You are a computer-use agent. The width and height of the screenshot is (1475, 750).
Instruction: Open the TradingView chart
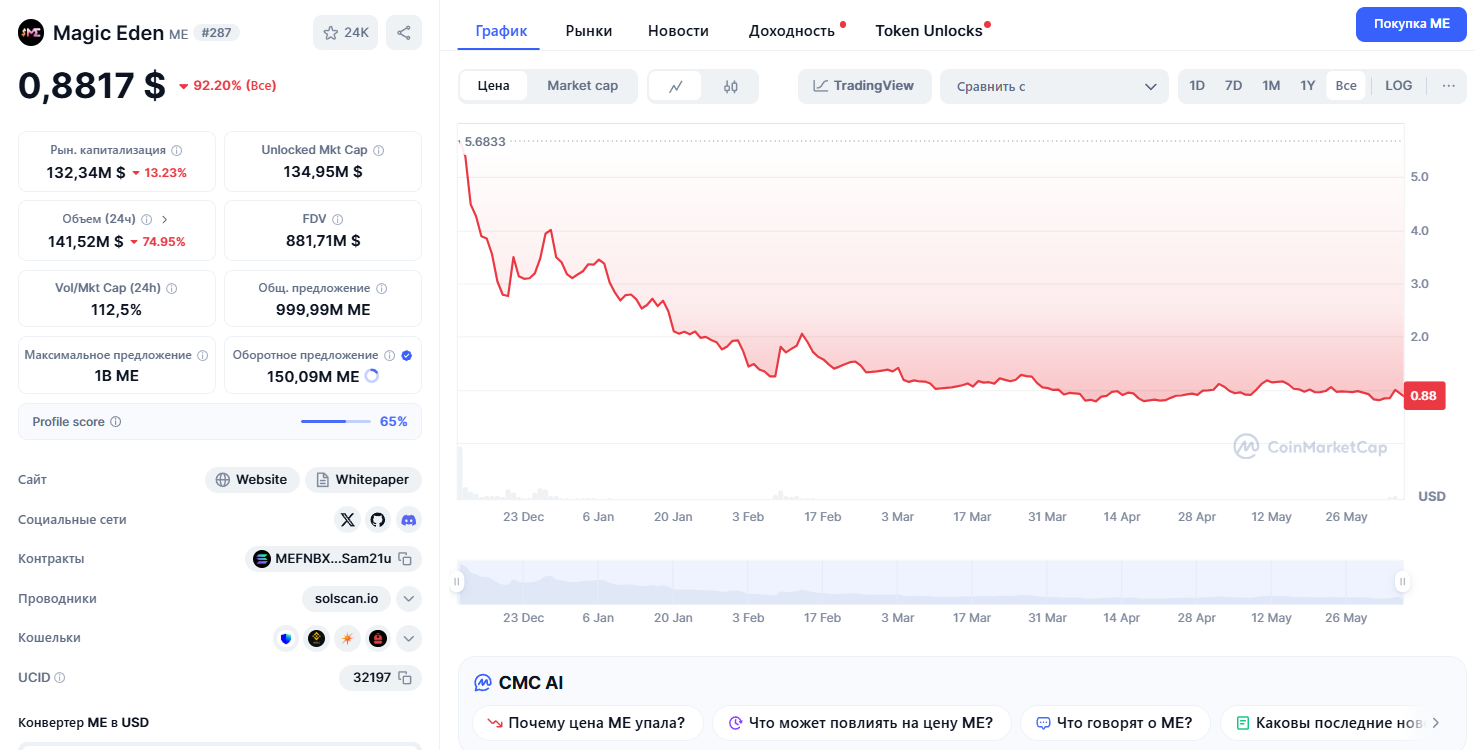(864, 86)
